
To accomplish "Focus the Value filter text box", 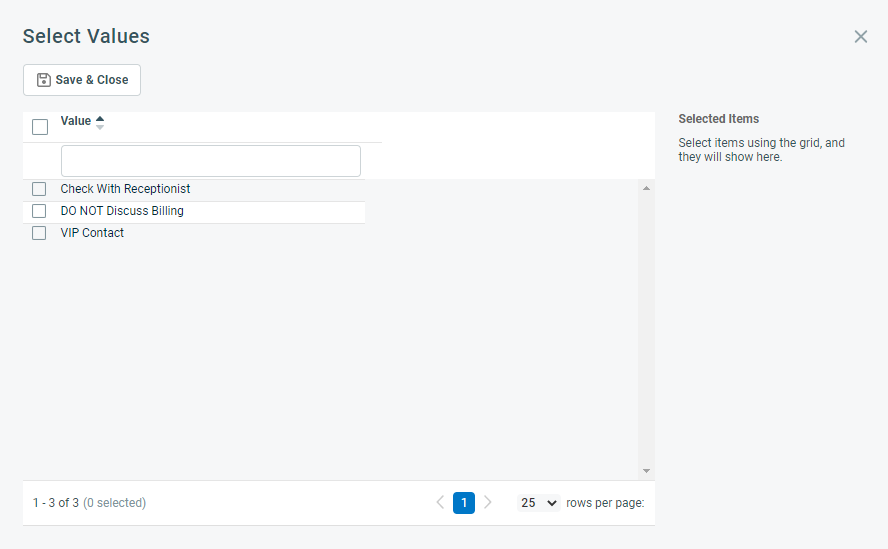I will tap(211, 161).
